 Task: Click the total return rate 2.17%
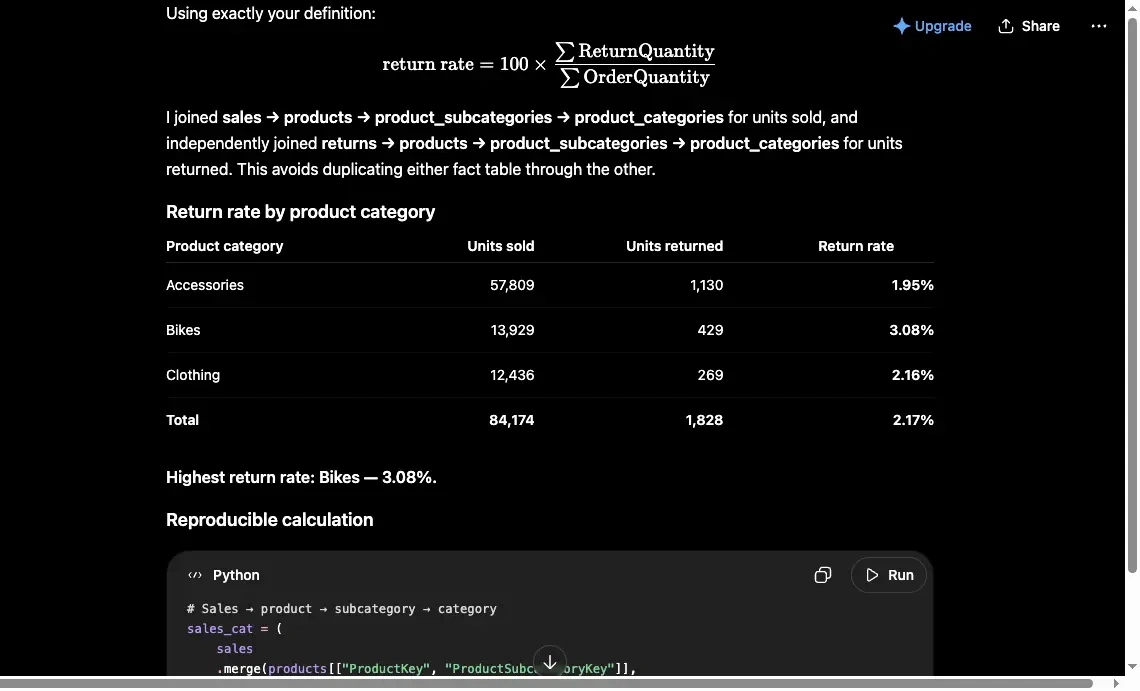912,420
